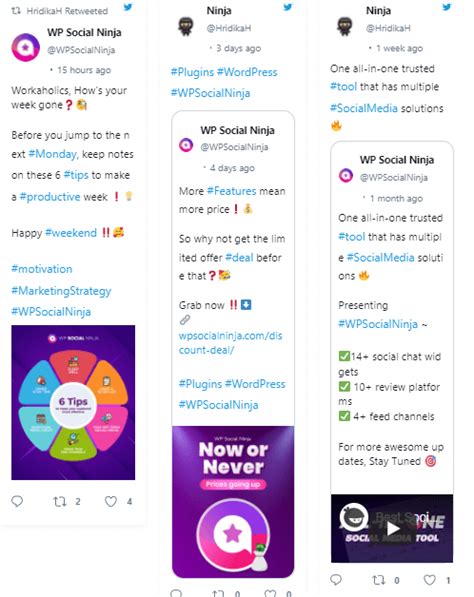
Task: Like the Workaholics tweet with 4 likes
Action: pos(111,501)
